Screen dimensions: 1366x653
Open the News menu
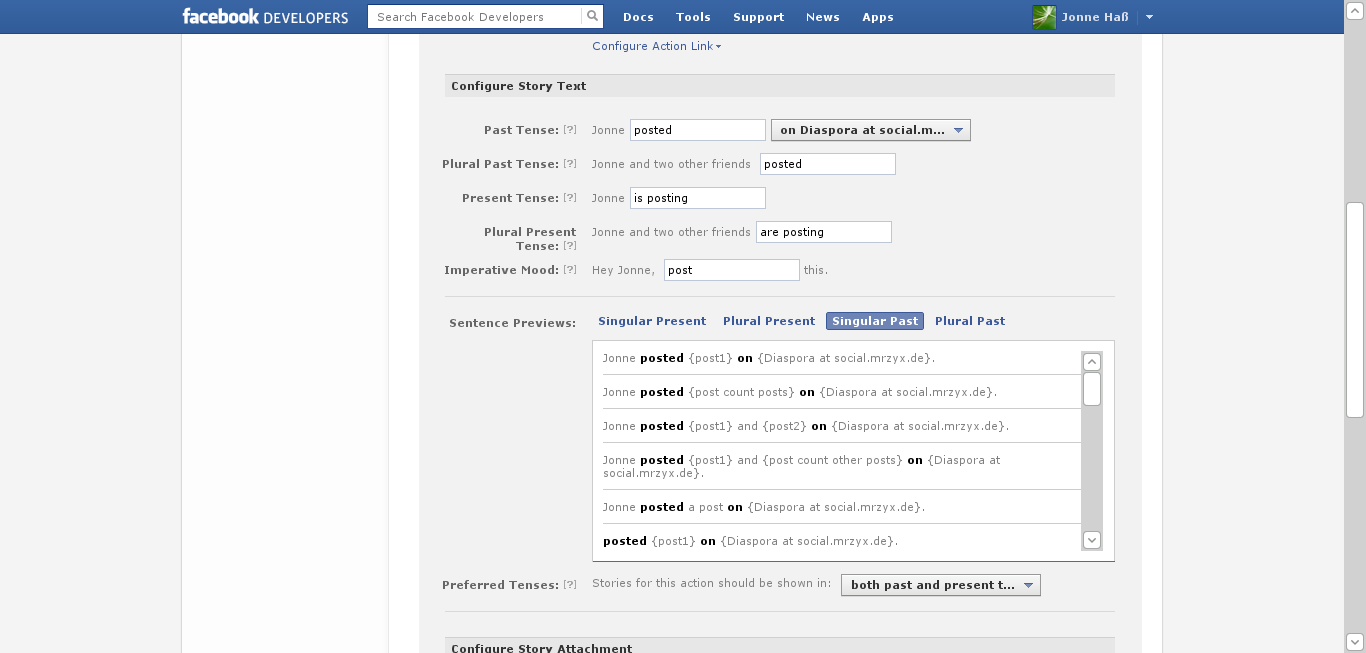[822, 17]
